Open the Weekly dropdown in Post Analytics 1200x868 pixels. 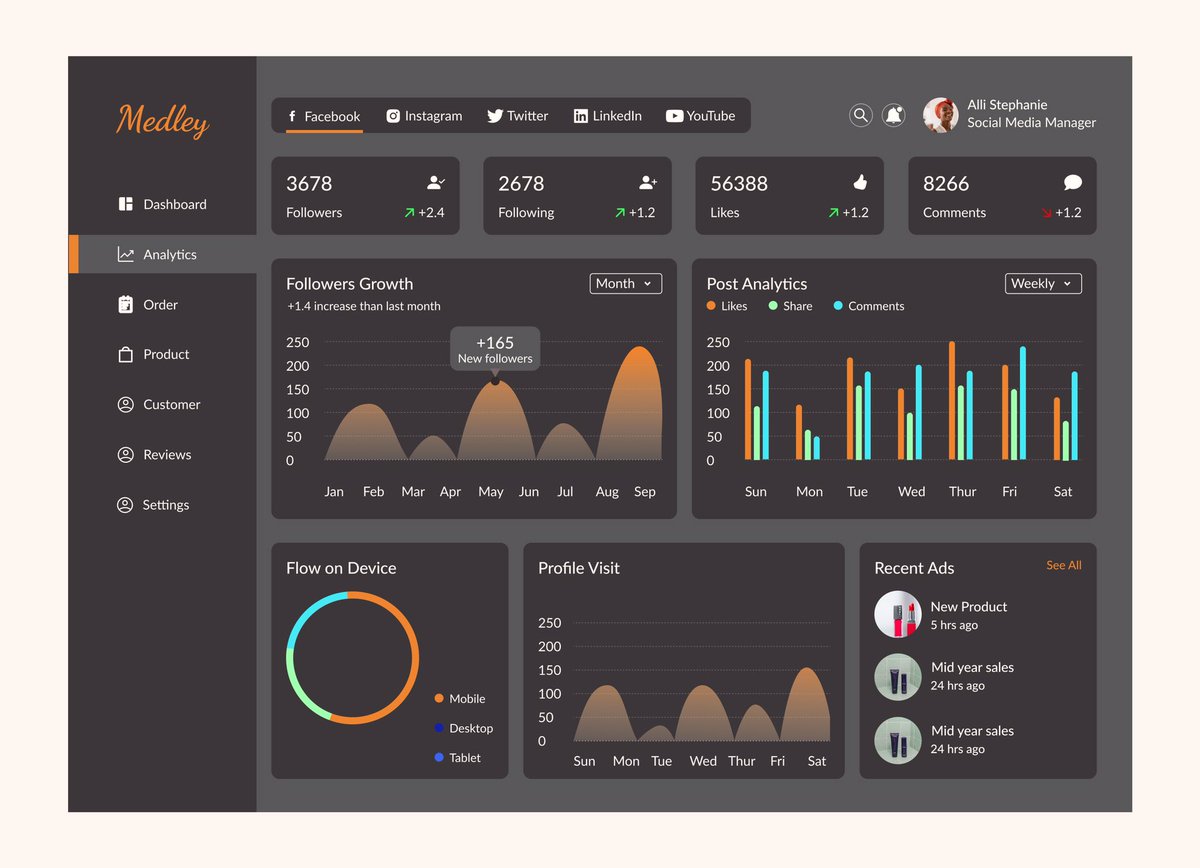[x=1043, y=284]
